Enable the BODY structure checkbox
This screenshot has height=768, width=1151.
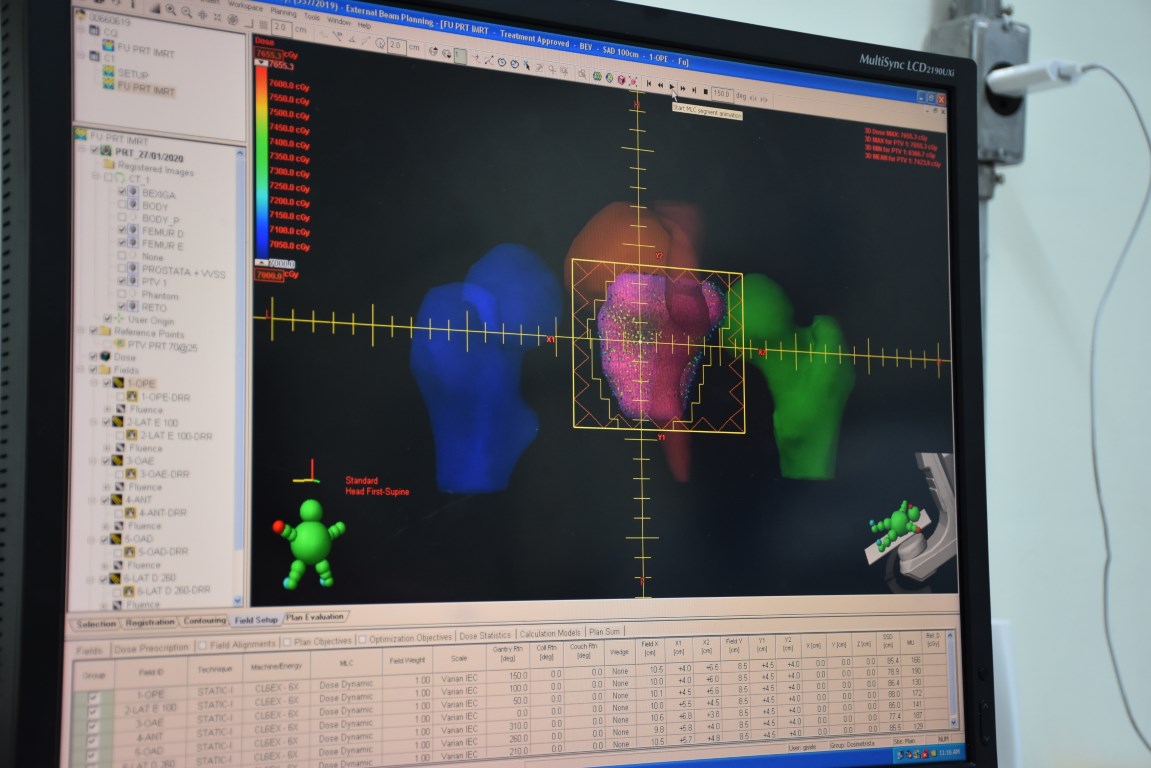click(121, 205)
